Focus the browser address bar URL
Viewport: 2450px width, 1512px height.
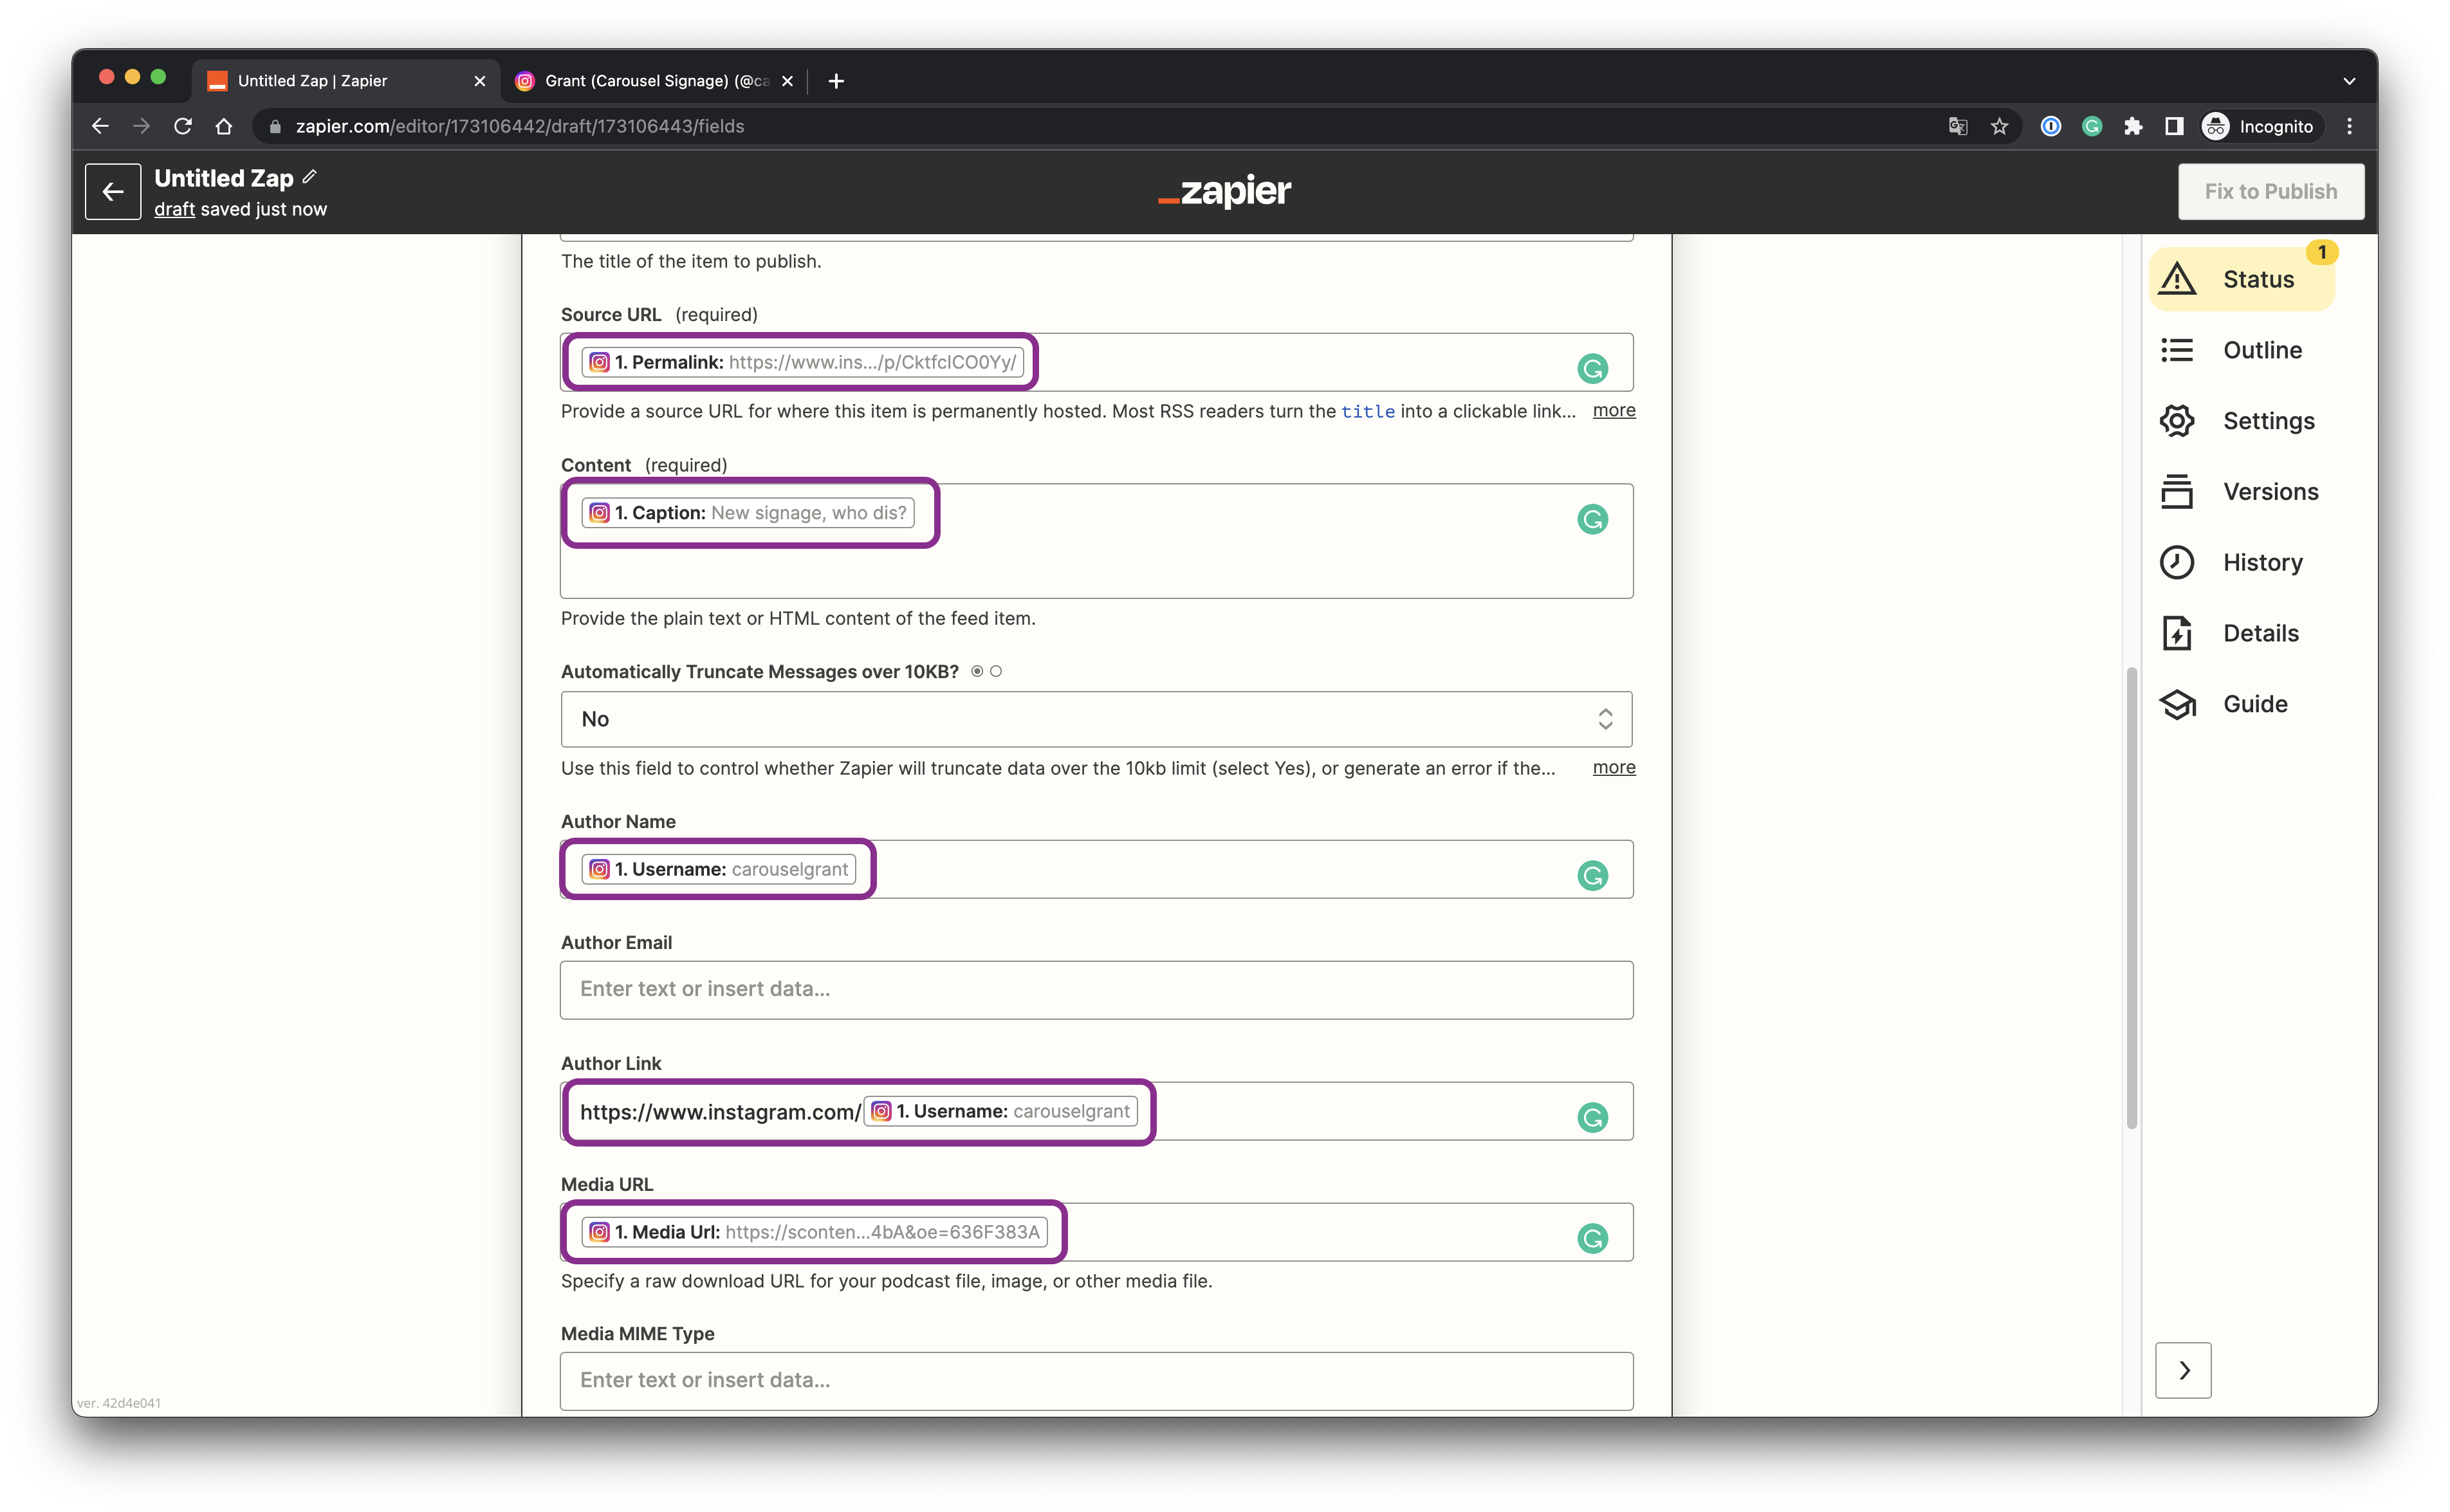(x=520, y=126)
